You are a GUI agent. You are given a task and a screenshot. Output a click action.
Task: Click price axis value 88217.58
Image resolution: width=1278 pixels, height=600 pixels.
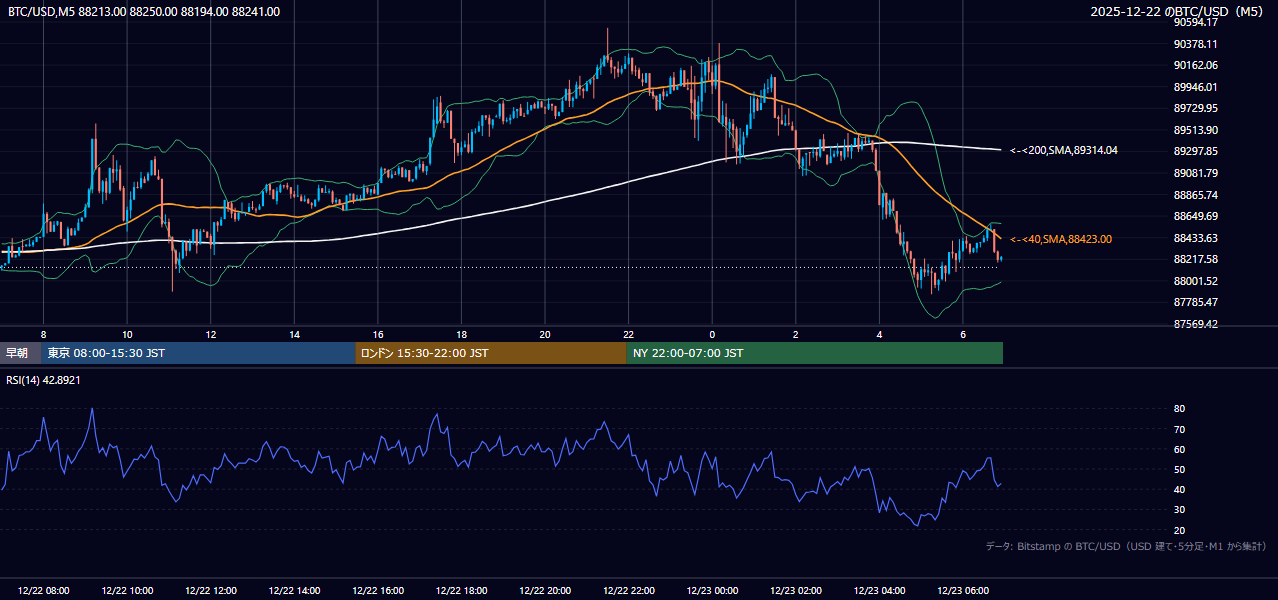[1195, 259]
